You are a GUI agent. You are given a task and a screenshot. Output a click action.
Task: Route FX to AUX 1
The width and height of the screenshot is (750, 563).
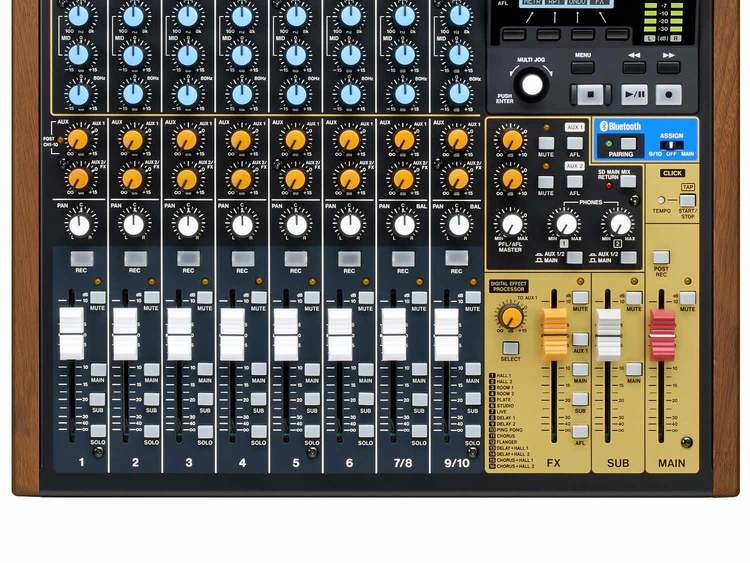click(580, 340)
